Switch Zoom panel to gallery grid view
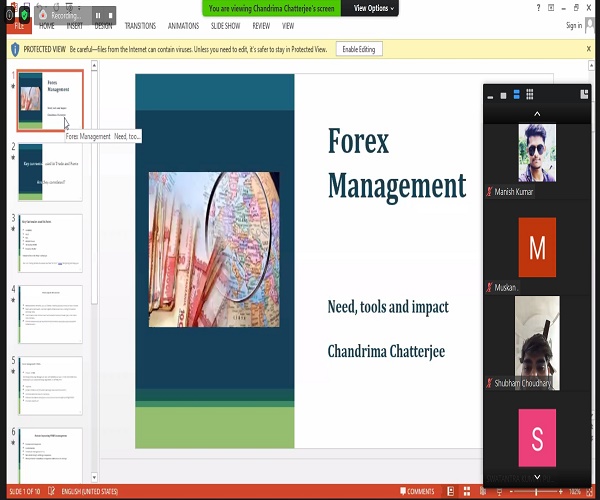This screenshot has height=500, width=600. tap(530, 94)
